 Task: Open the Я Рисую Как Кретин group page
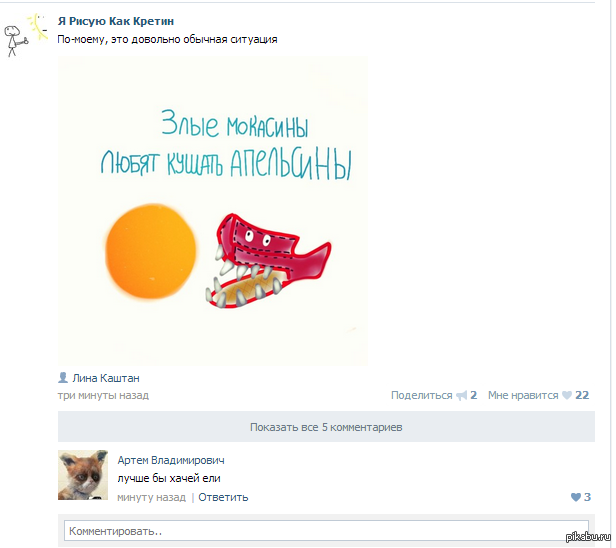[116, 21]
